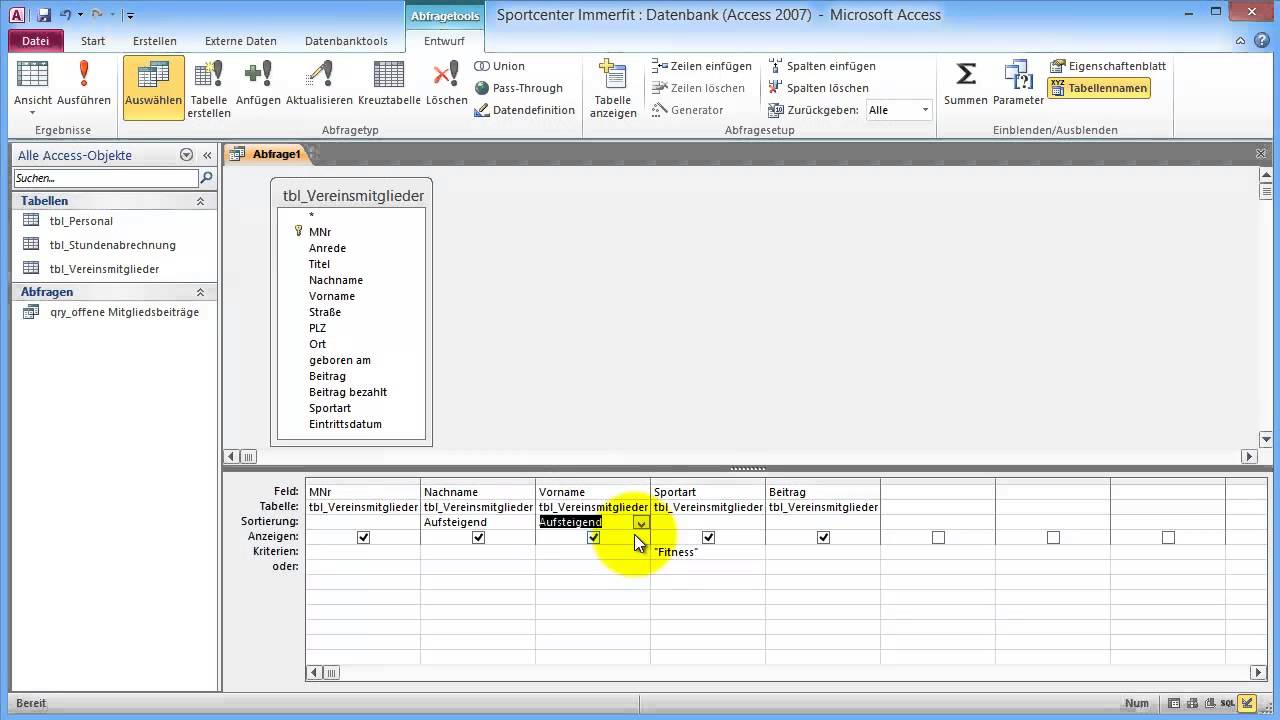Open Tabelle anzeigen dialog
Screen dimensions: 1280x720
point(613,88)
